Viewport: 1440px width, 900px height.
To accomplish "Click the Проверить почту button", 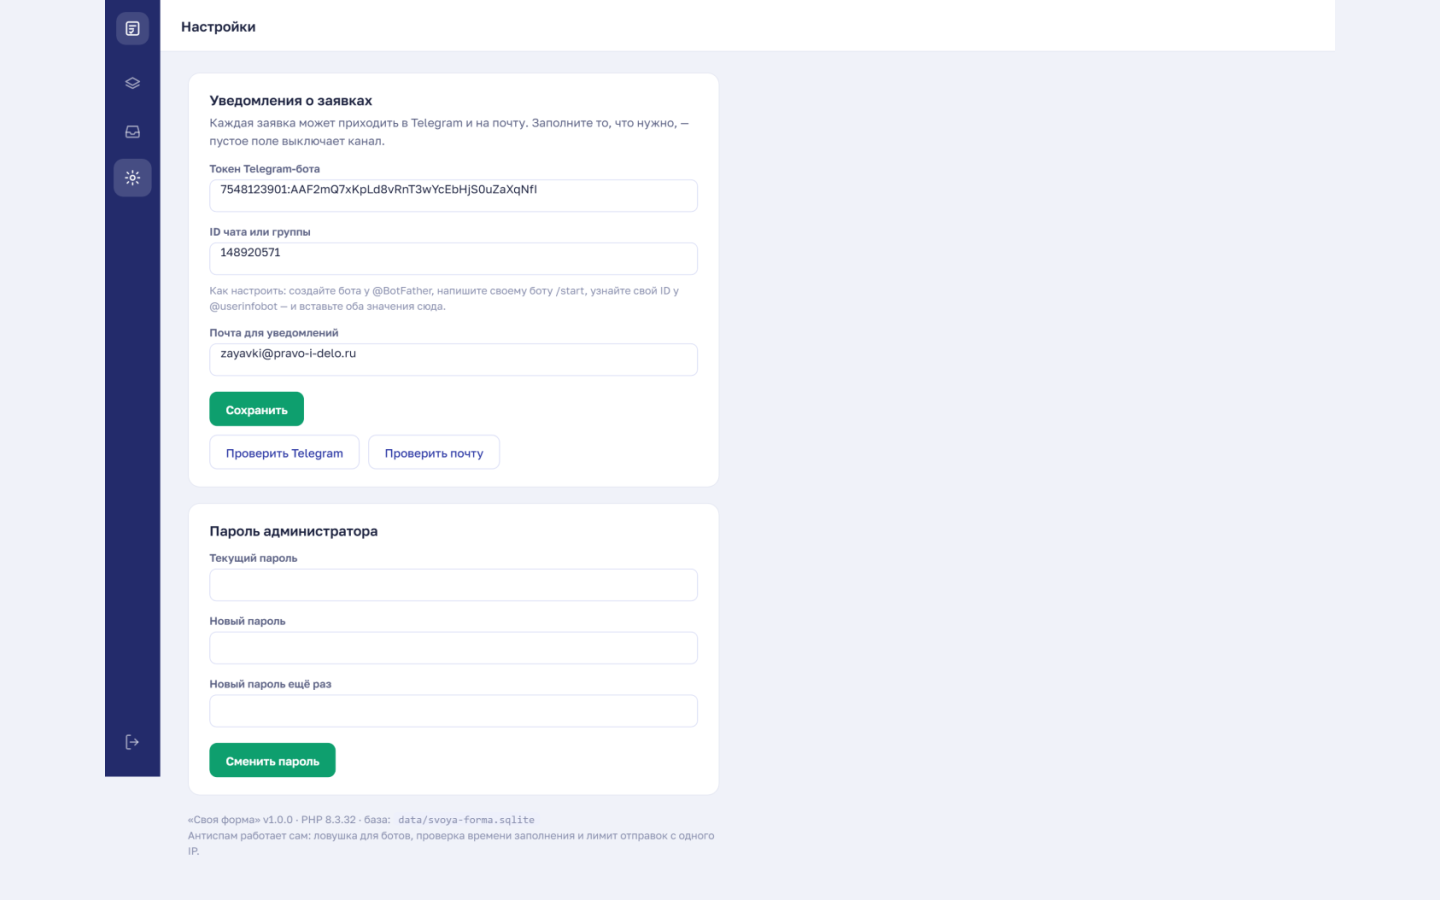I will 434,453.
